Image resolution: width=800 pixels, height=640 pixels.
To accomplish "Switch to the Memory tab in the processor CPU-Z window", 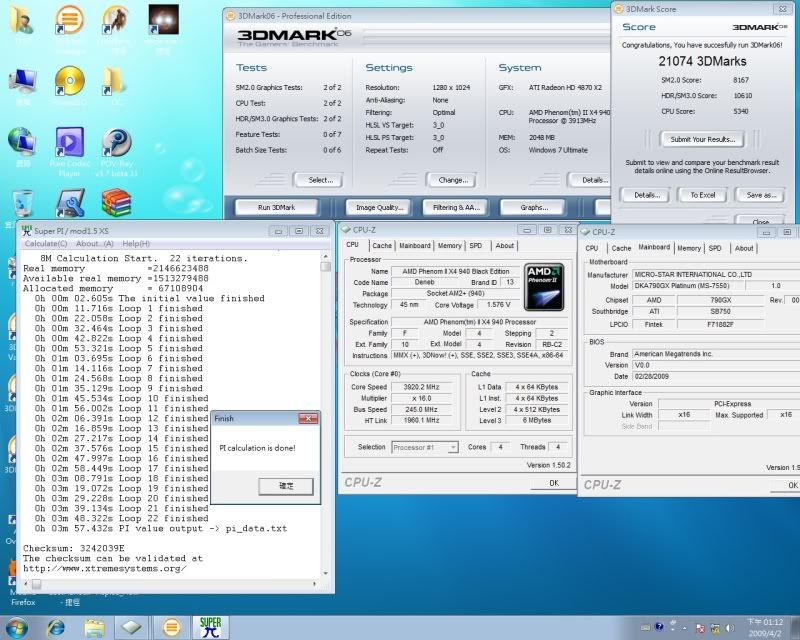I will (x=449, y=245).
